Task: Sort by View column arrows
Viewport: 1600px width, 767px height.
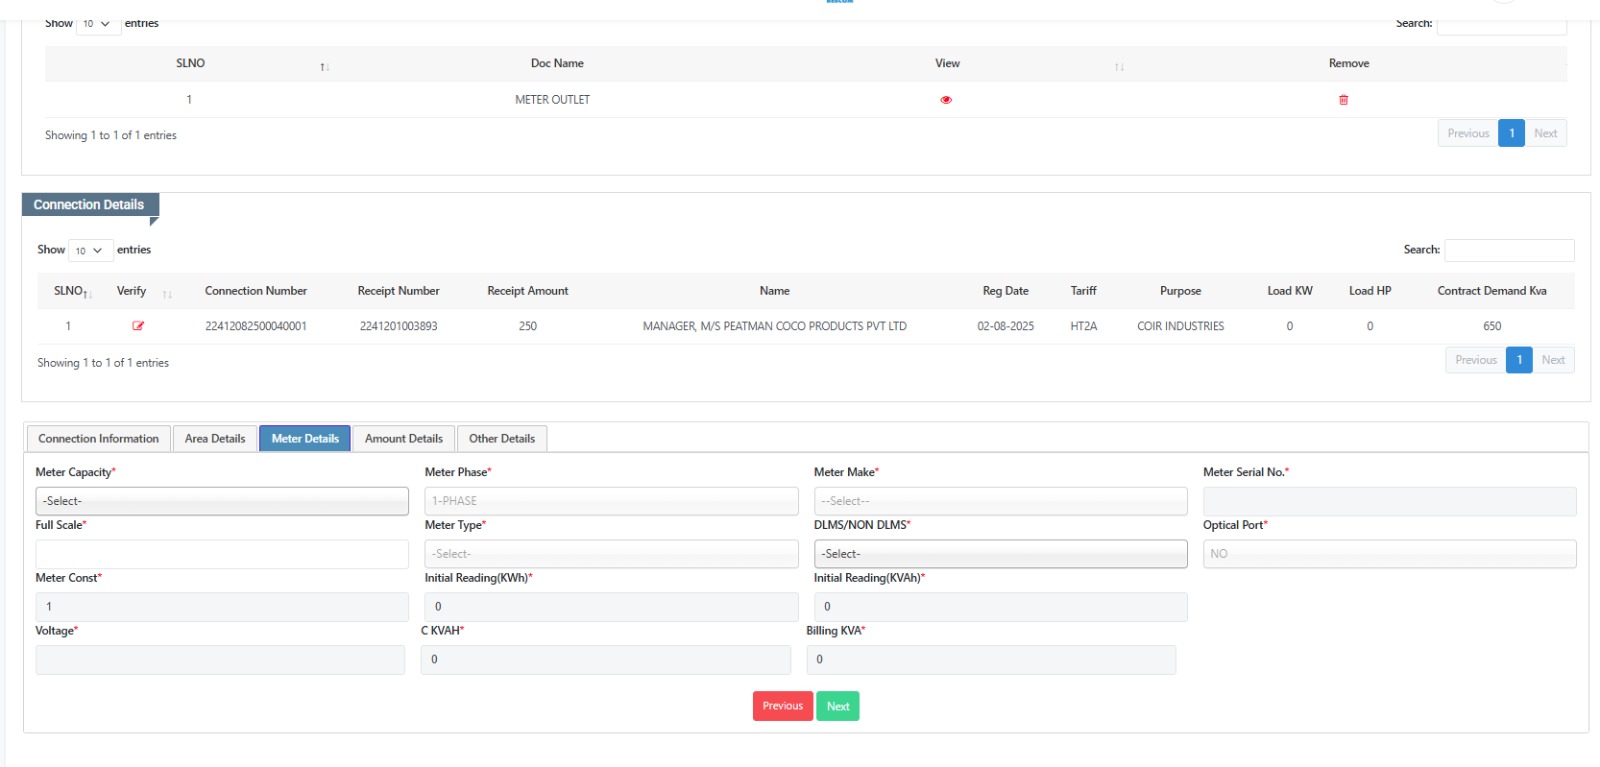Action: [x=1119, y=67]
